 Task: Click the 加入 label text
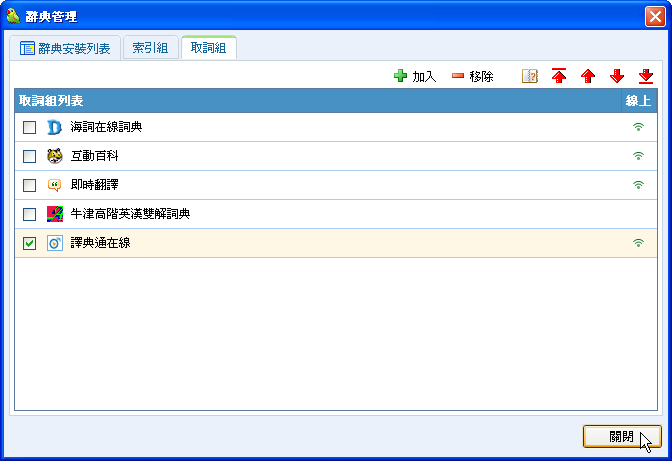pos(424,77)
